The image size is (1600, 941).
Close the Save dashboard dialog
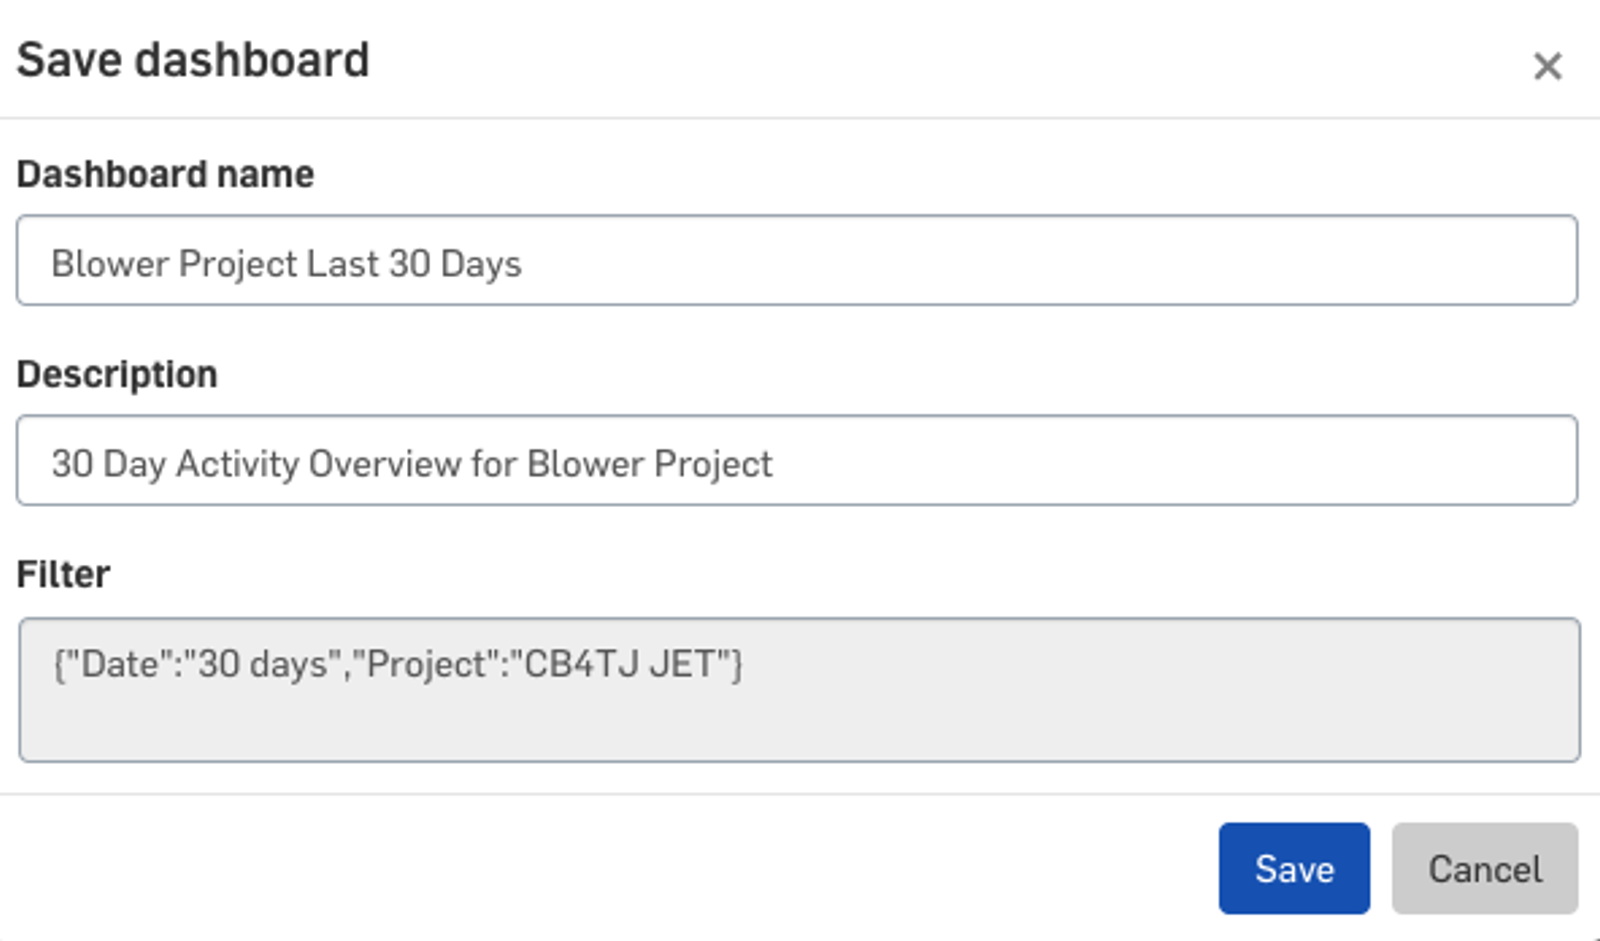(x=1547, y=66)
